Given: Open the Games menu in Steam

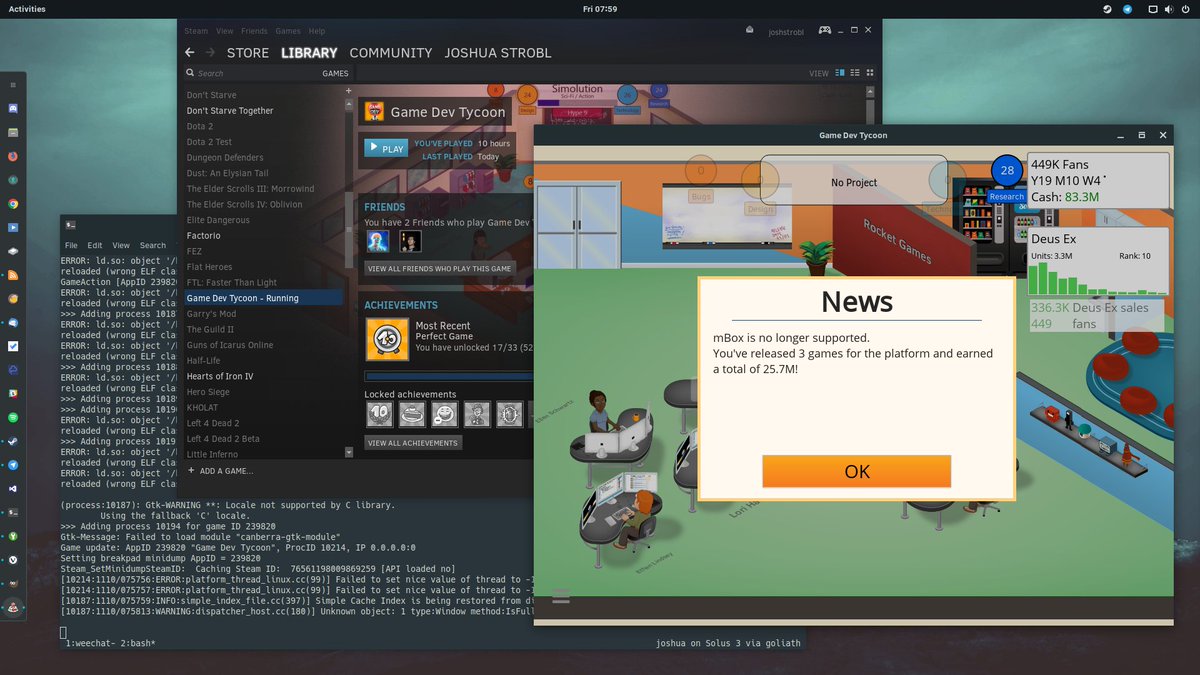Looking at the screenshot, I should pos(288,31).
